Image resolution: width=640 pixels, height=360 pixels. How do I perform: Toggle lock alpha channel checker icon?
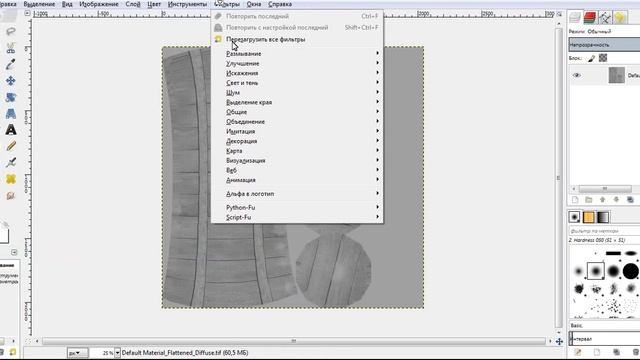(603, 58)
